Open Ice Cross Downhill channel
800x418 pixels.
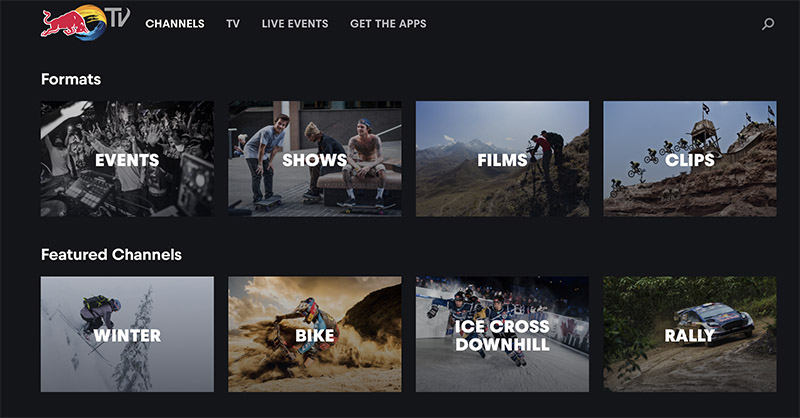pyautogui.click(x=503, y=334)
